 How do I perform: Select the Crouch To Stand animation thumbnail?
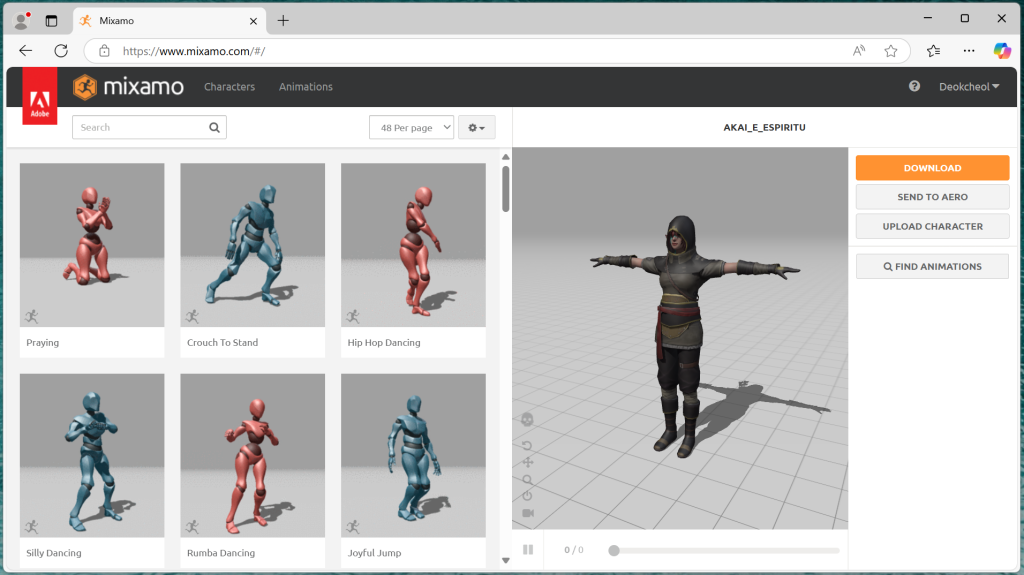(x=253, y=245)
